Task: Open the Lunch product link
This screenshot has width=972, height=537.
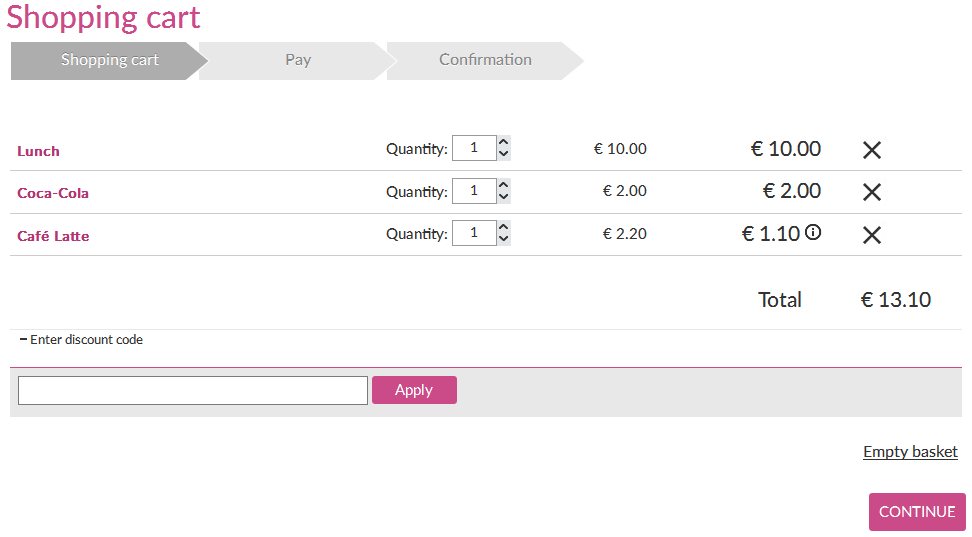Action: 38,151
